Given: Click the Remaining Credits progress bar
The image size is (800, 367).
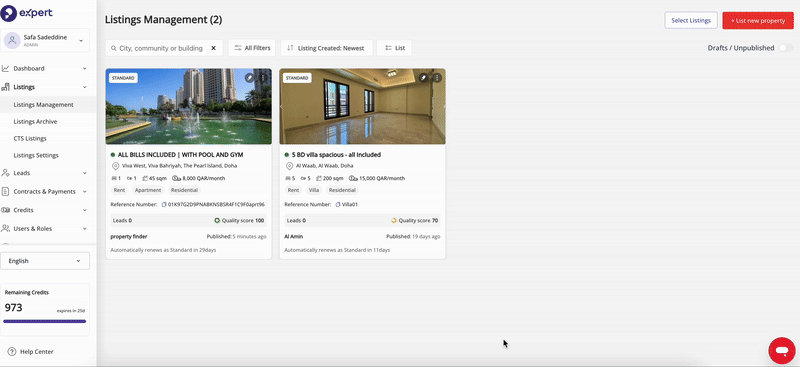Looking at the screenshot, I should coord(44,321).
